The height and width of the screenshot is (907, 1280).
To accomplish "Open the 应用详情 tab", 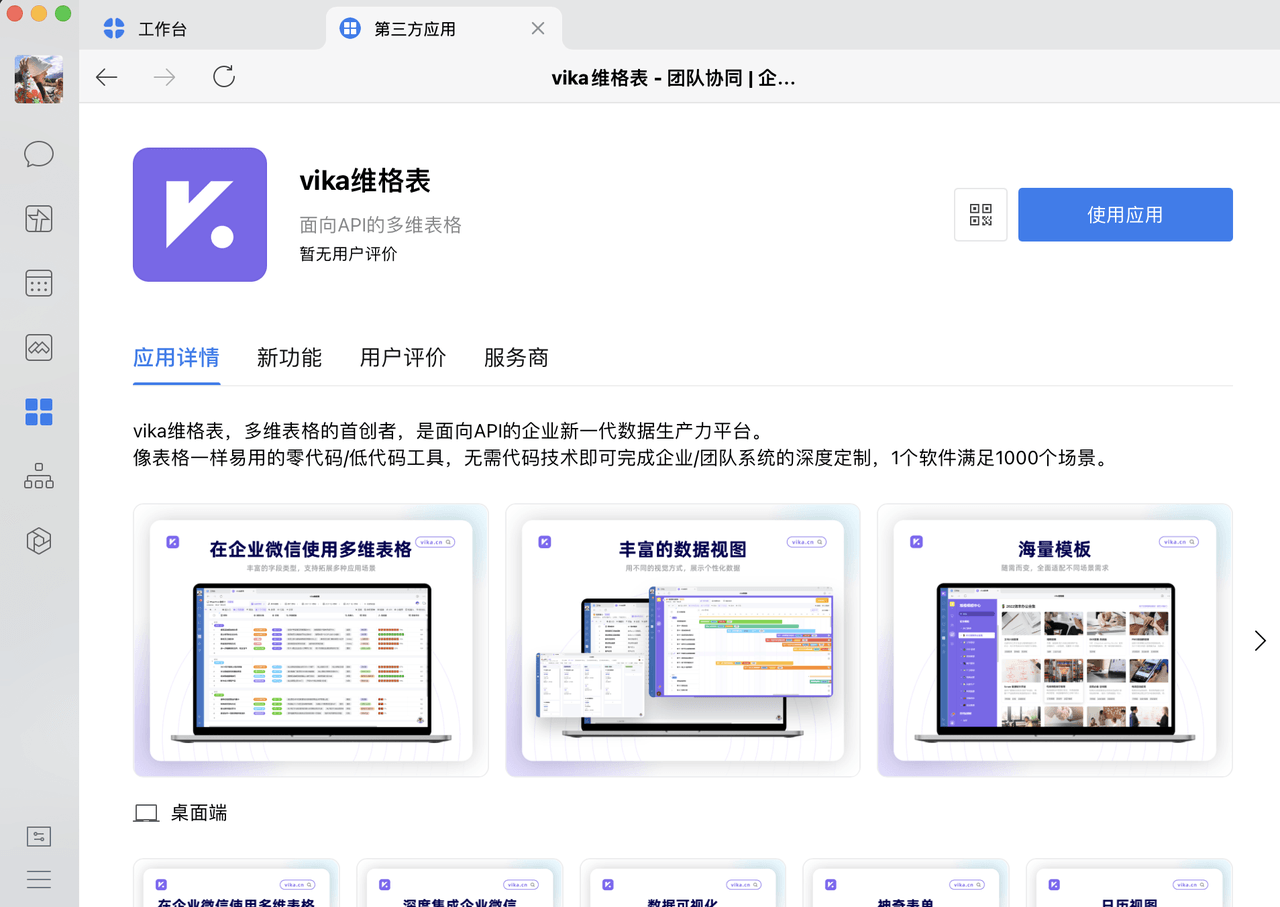I will pos(176,358).
